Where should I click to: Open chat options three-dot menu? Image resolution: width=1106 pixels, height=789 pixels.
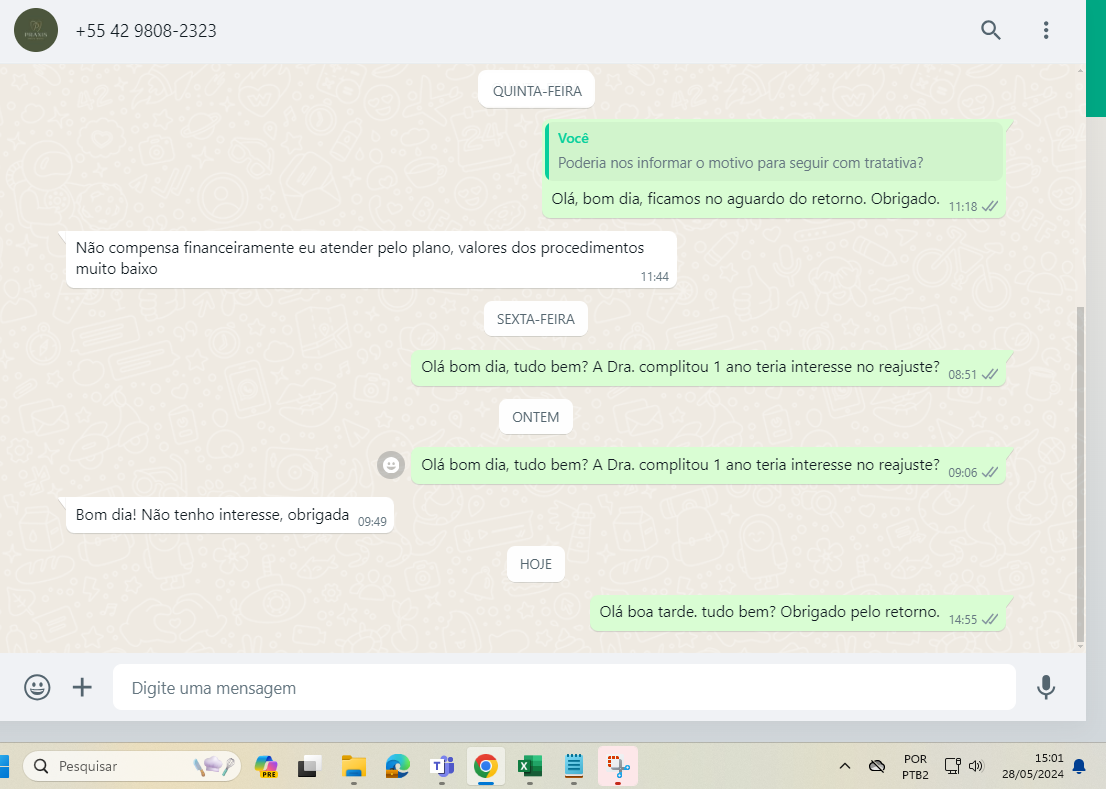(1045, 30)
